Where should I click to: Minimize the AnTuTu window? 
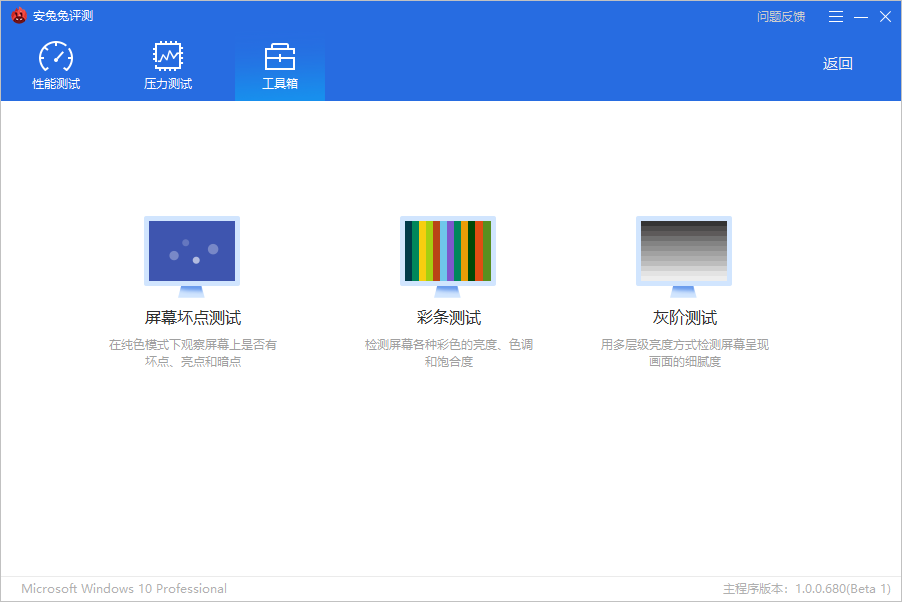[861, 17]
